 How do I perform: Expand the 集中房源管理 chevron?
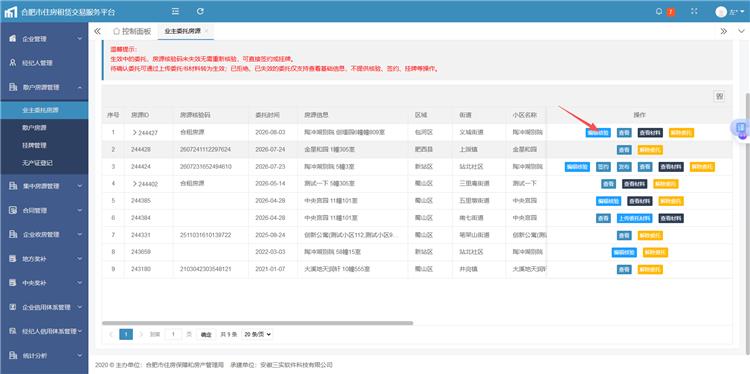coord(79,186)
